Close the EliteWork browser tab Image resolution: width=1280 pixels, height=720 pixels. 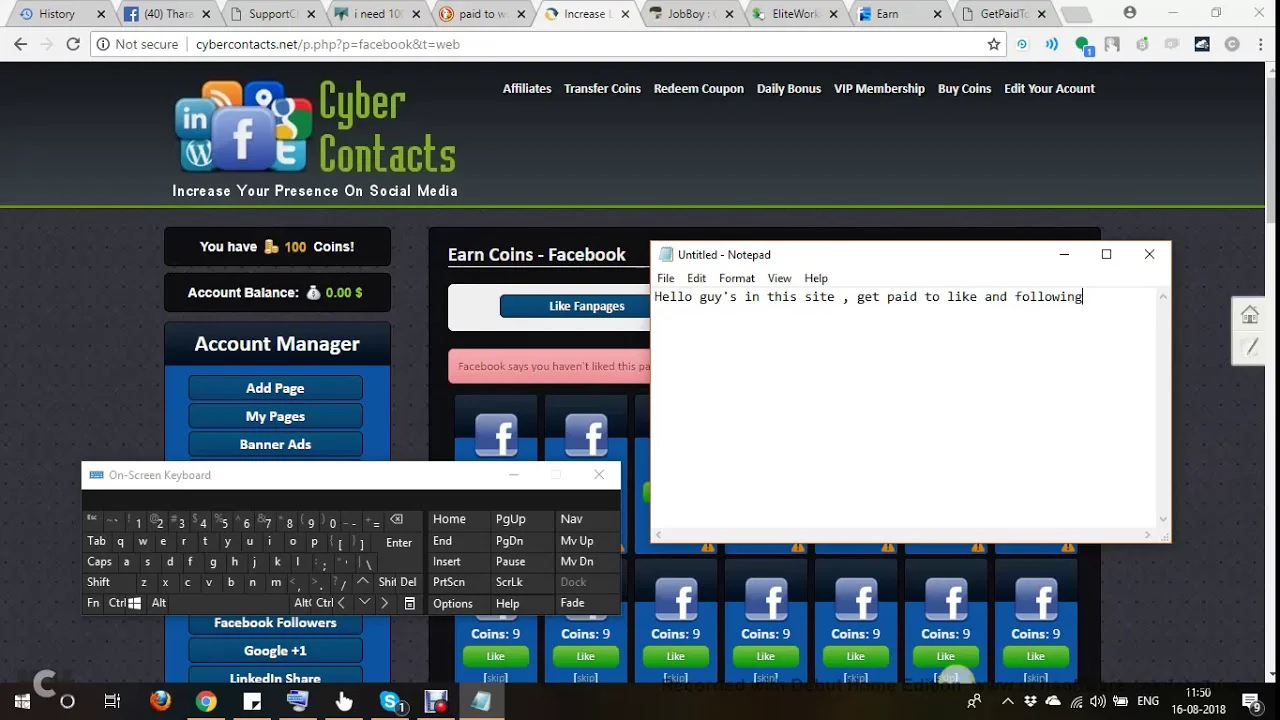[831, 14]
